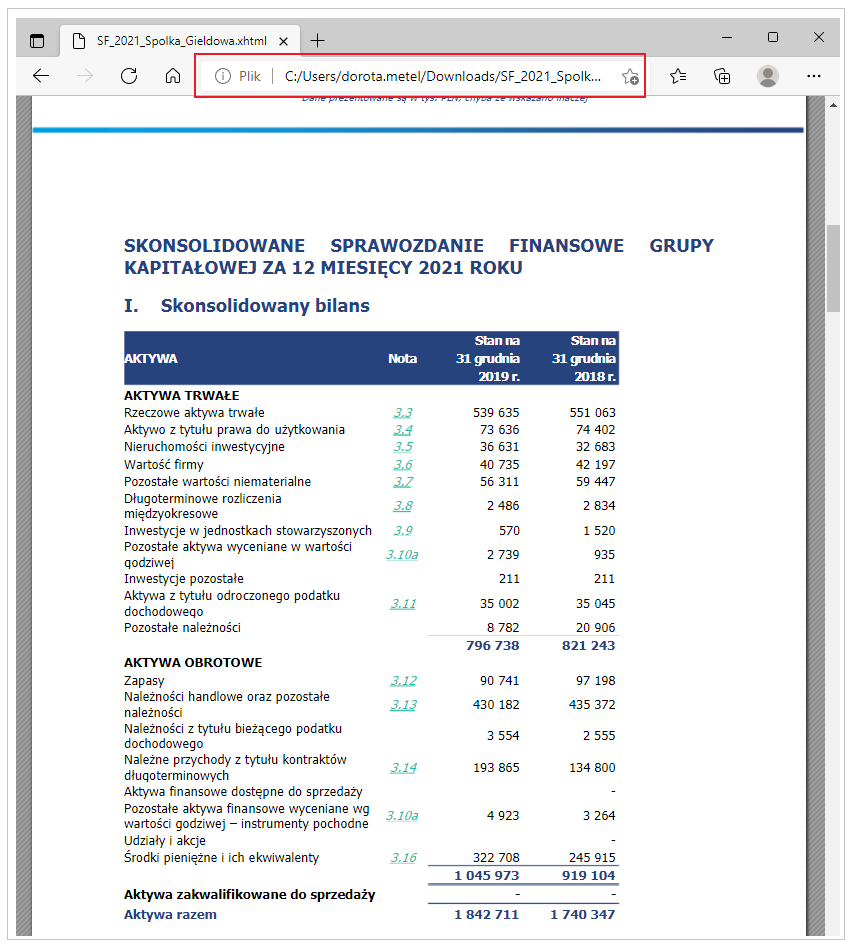
Task: Open note link 3.9
Action: 403,530
